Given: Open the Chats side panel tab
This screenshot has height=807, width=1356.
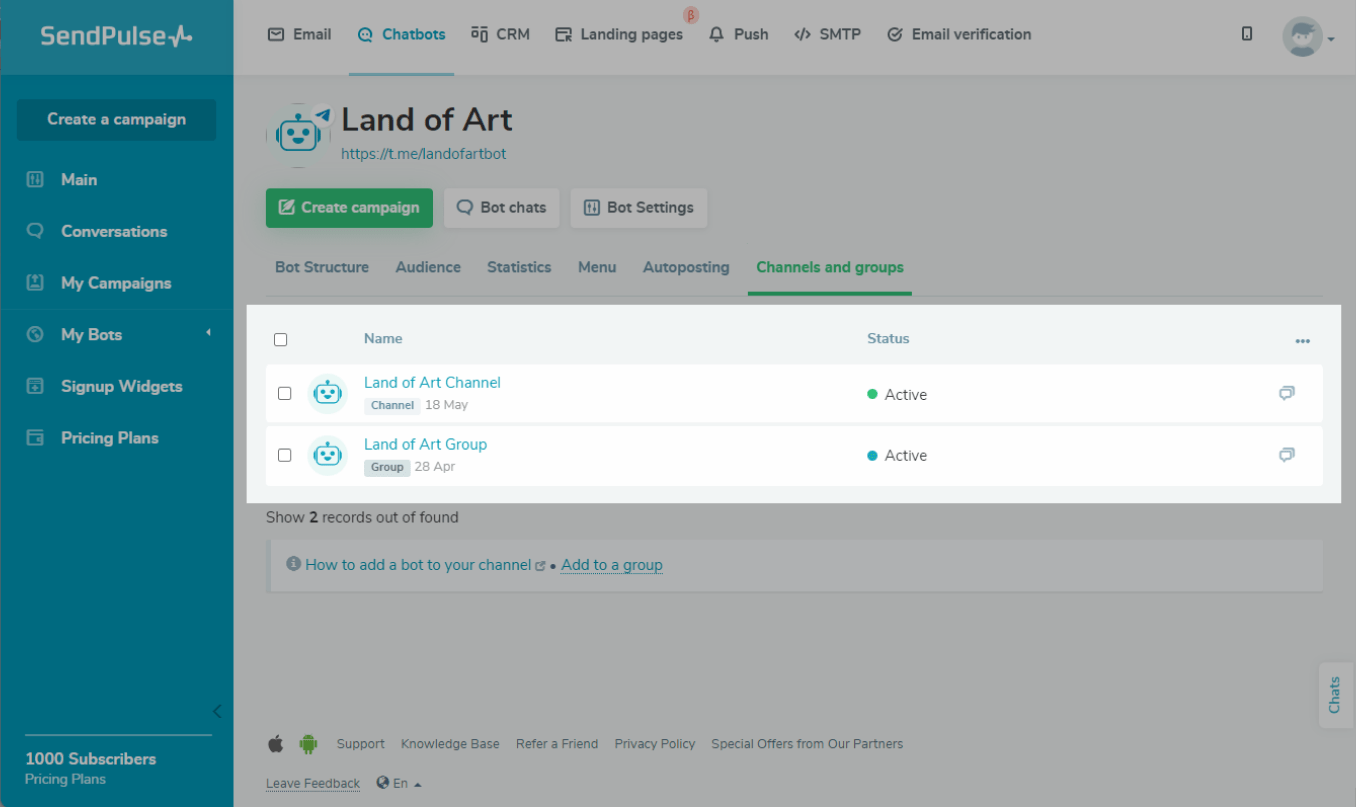Looking at the screenshot, I should 1334,694.
